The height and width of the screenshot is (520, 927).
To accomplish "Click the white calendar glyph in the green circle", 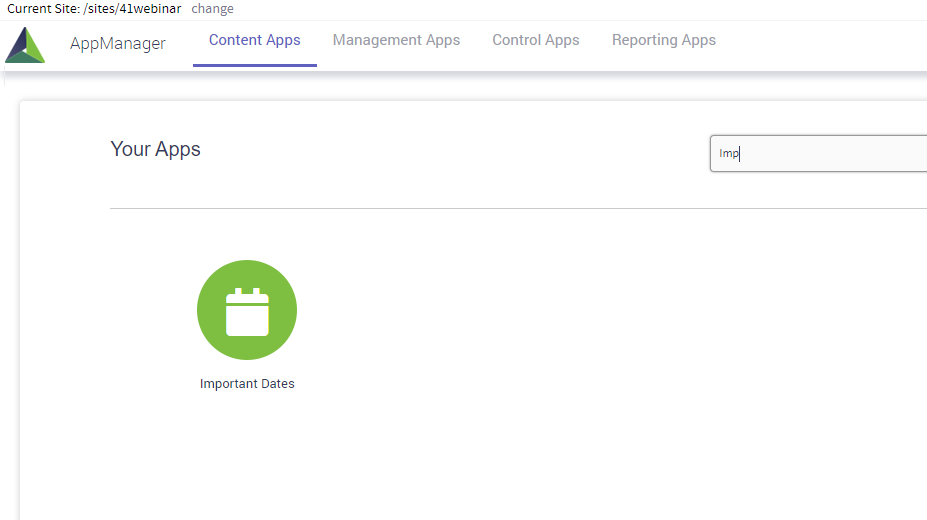I will click(x=247, y=312).
